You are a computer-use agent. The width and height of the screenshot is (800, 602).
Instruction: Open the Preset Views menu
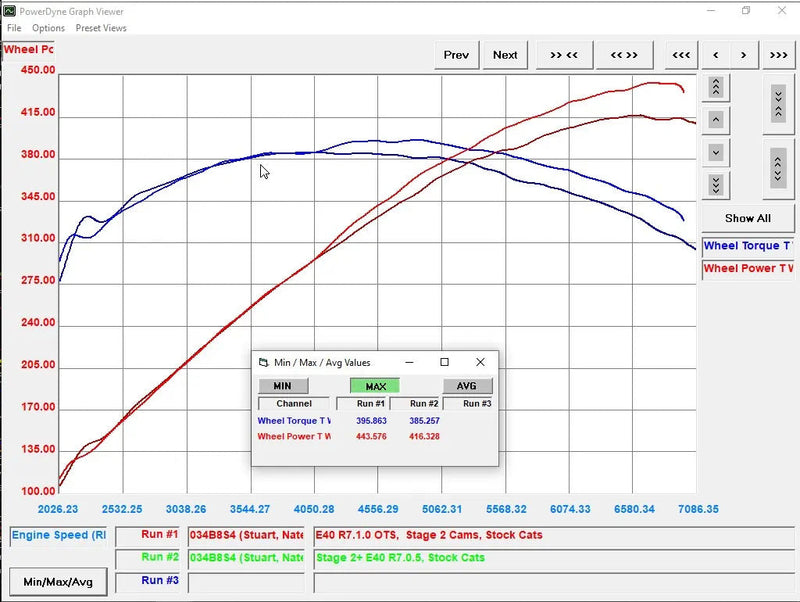pyautogui.click(x=101, y=28)
